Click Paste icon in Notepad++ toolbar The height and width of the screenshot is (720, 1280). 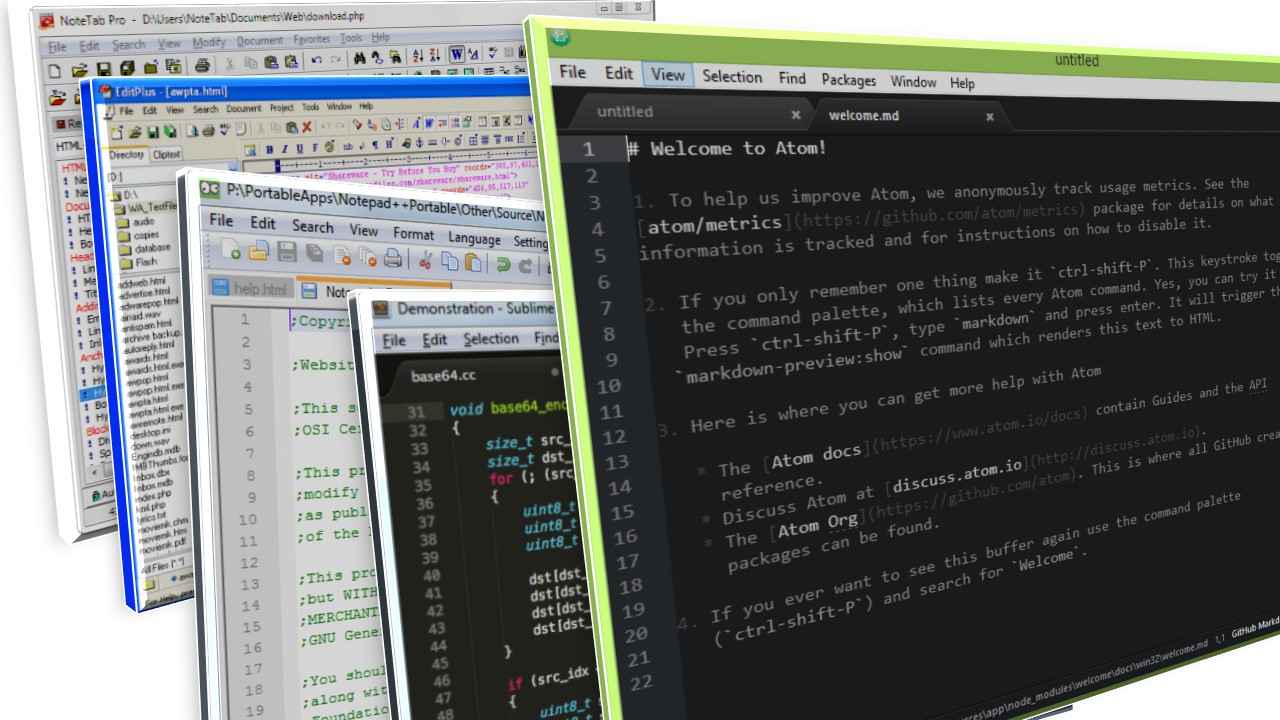pyautogui.click(x=473, y=262)
